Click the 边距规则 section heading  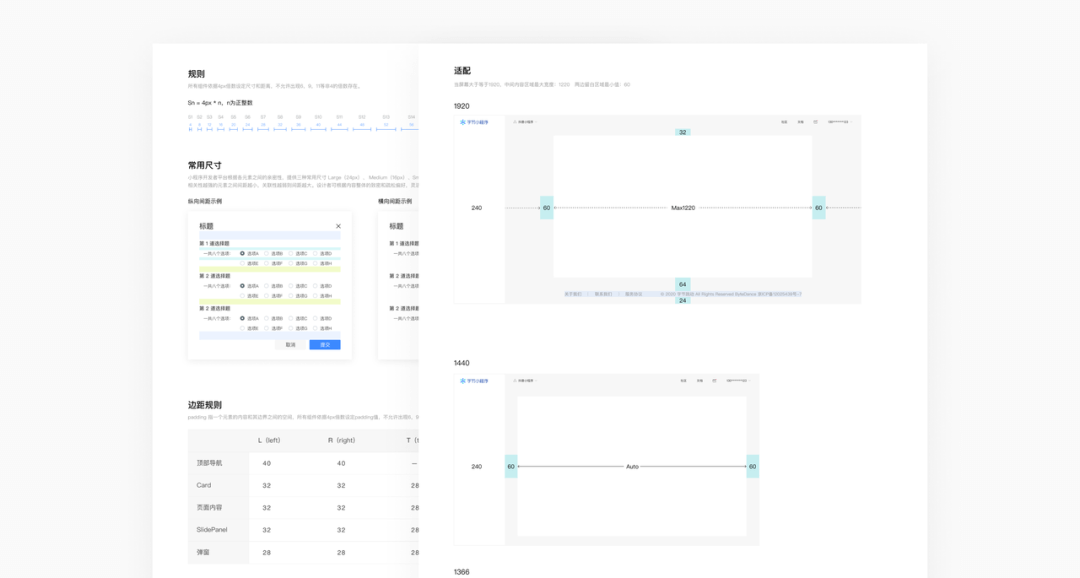tap(205, 405)
